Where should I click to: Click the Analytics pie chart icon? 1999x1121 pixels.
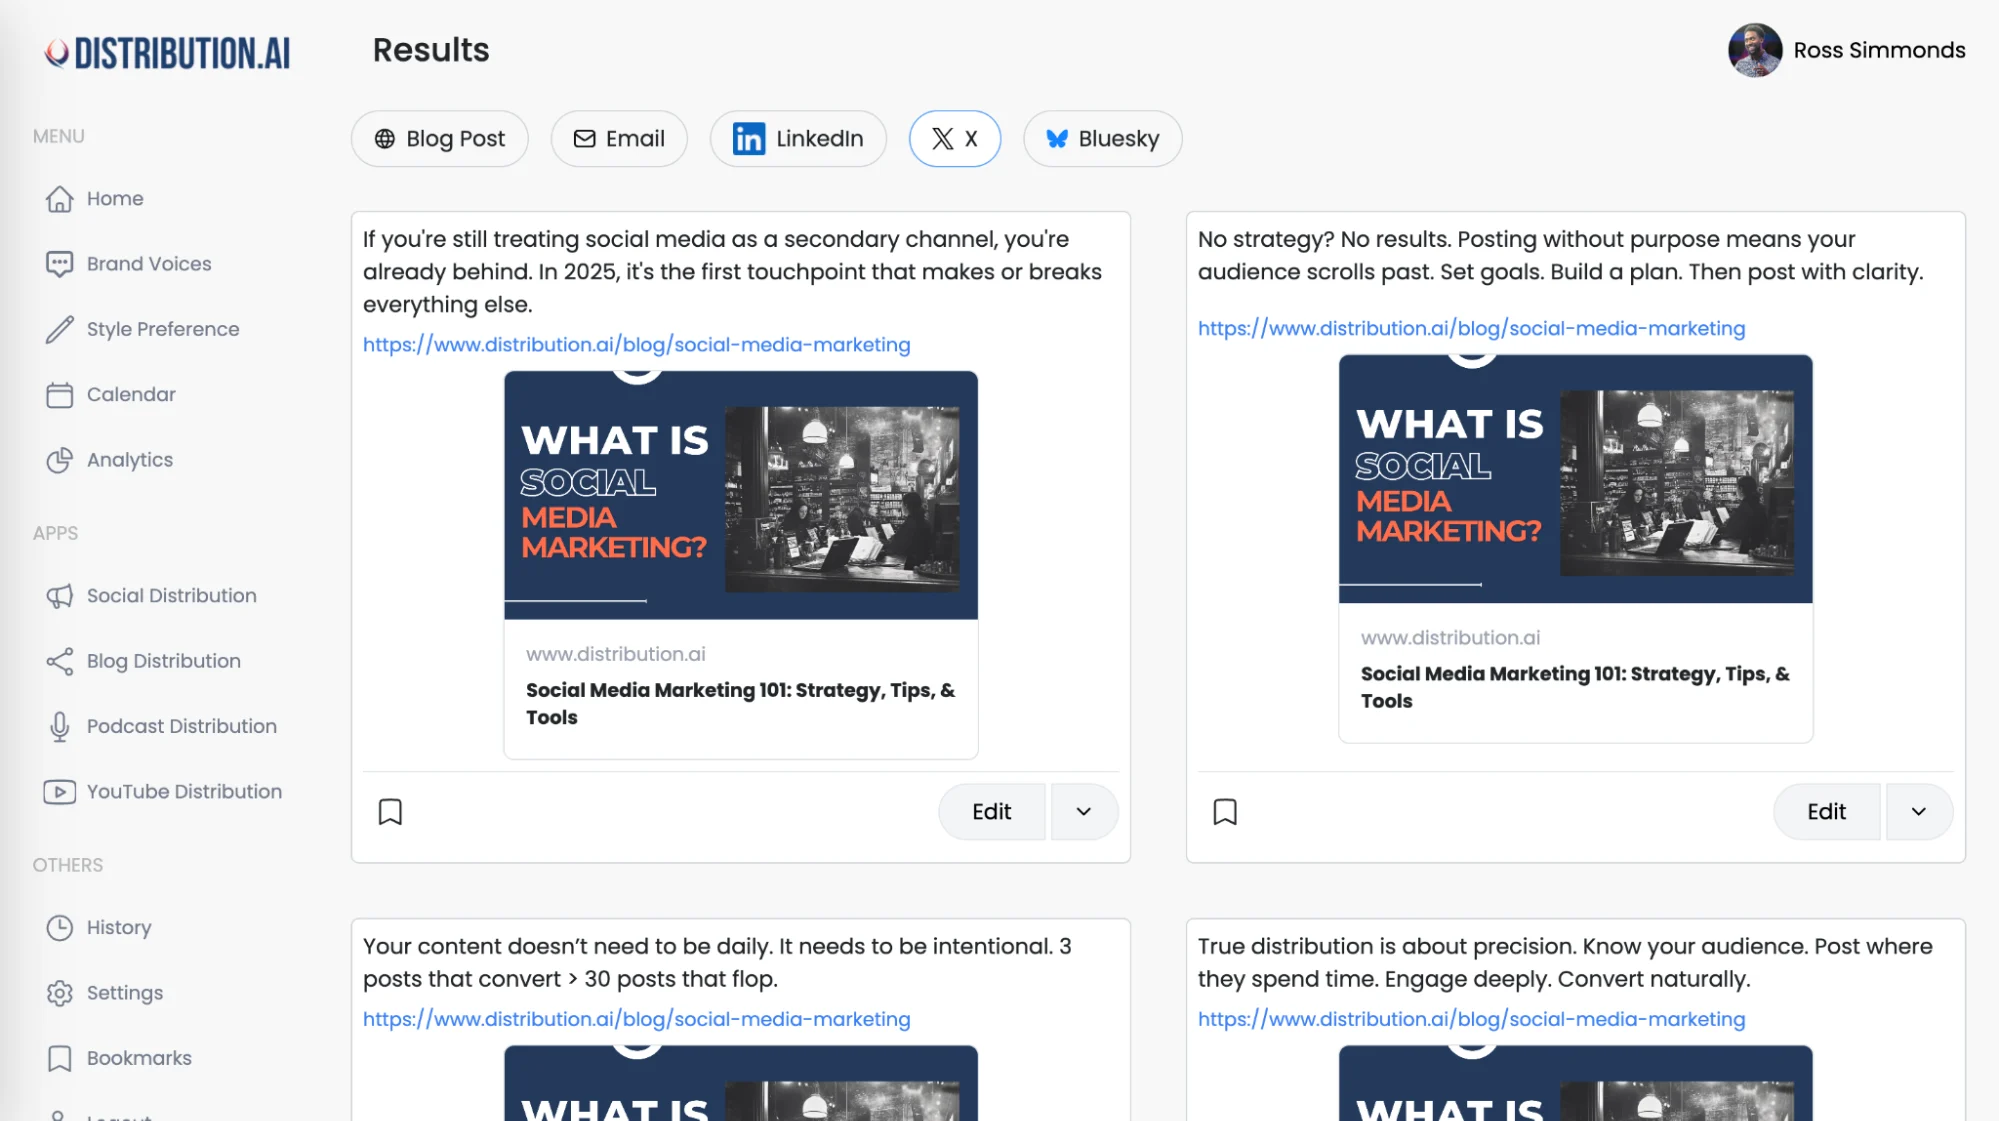60,460
